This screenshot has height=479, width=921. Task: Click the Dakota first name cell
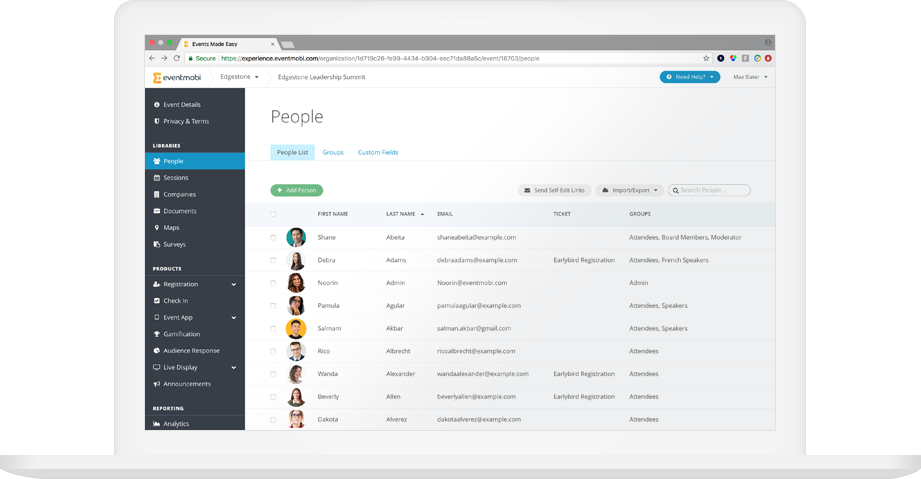tap(328, 420)
